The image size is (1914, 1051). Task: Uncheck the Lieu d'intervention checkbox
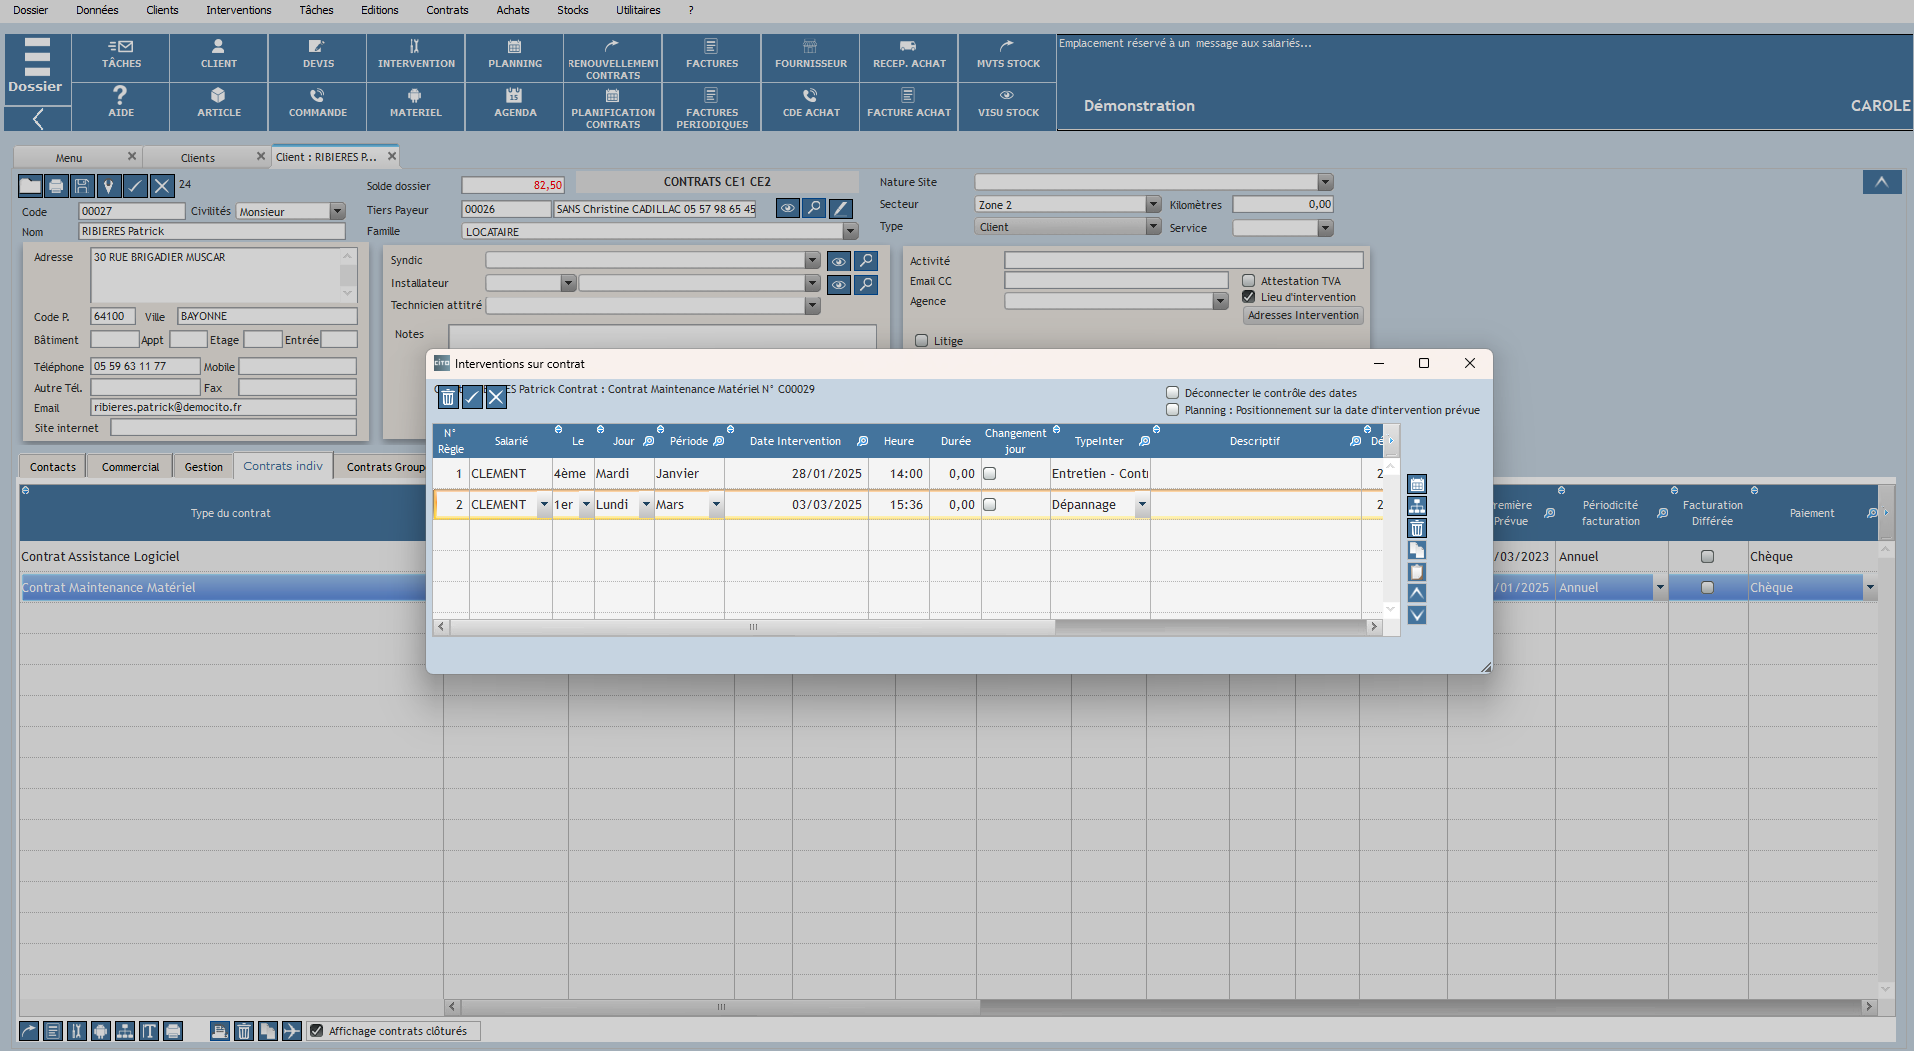[1248, 297]
